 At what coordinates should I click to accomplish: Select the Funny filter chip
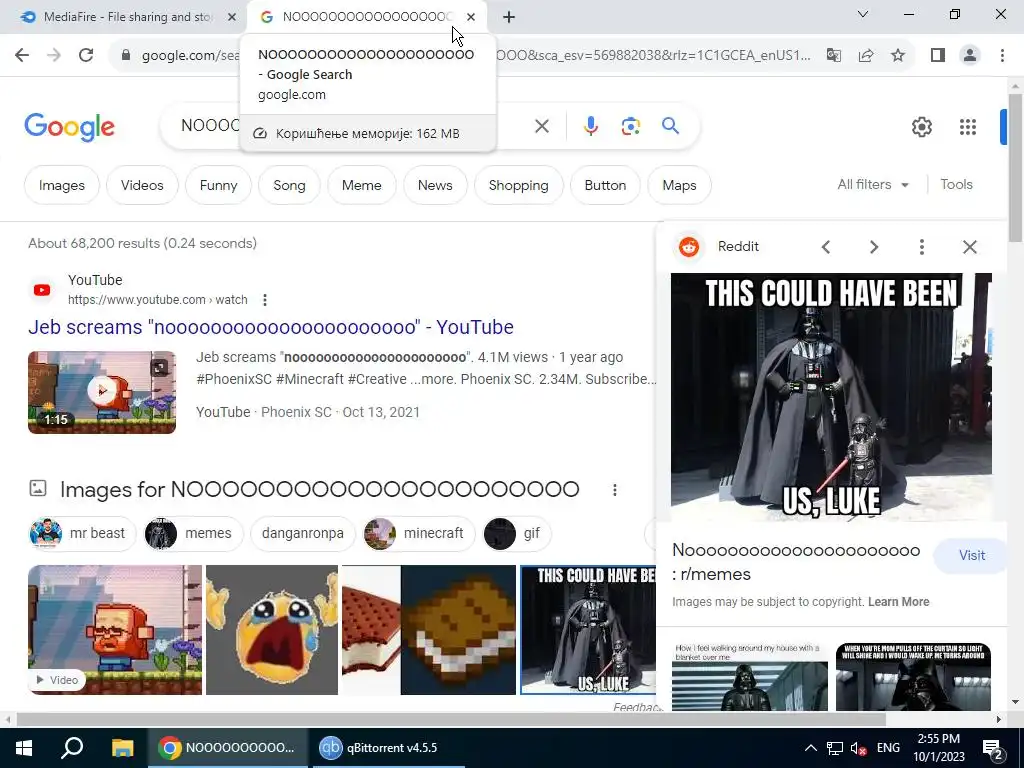(218, 185)
